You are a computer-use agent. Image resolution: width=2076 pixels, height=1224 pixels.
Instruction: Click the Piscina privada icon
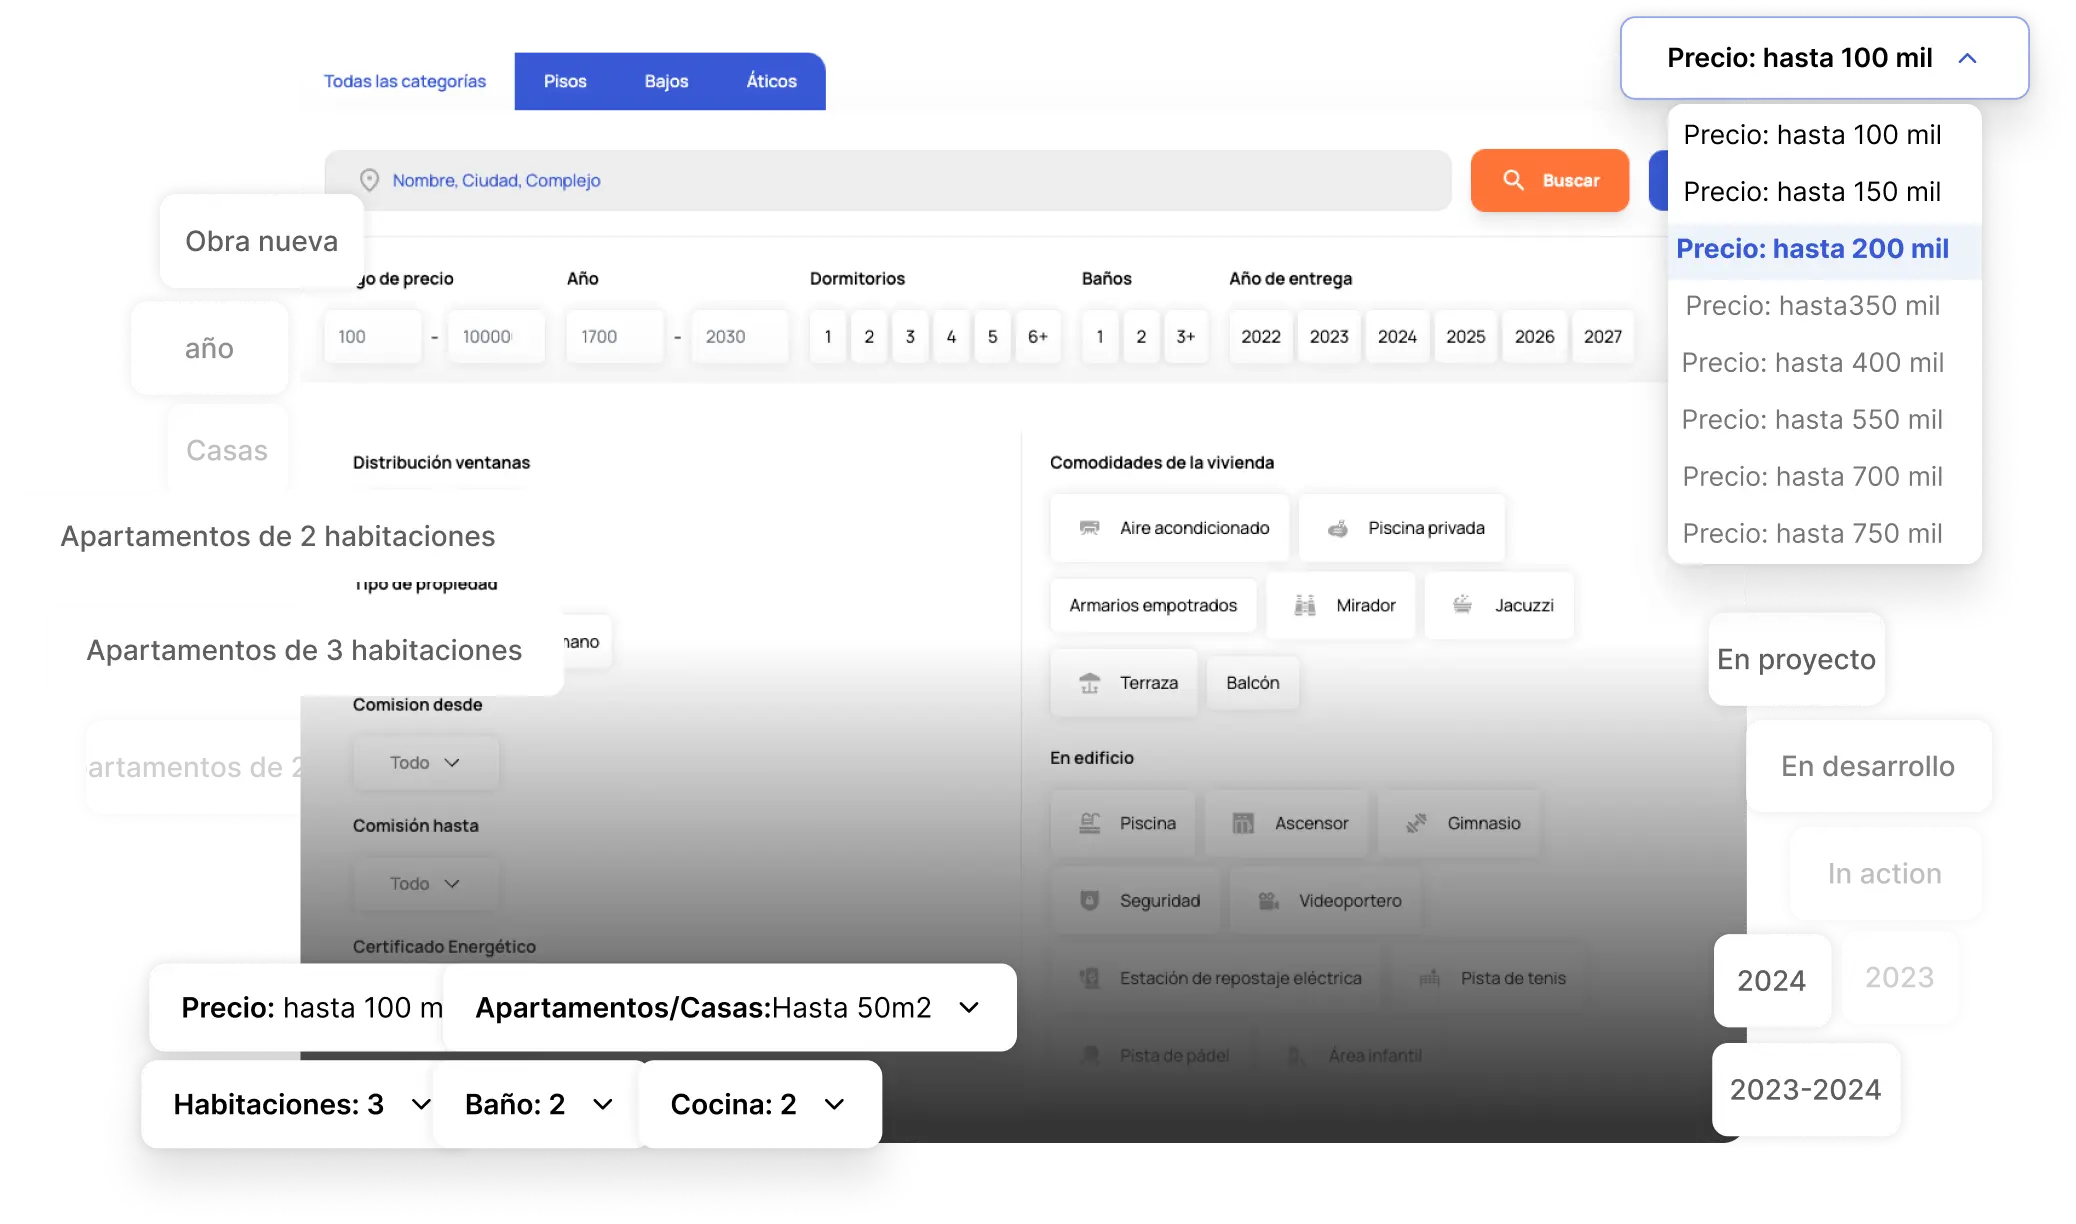point(1337,528)
